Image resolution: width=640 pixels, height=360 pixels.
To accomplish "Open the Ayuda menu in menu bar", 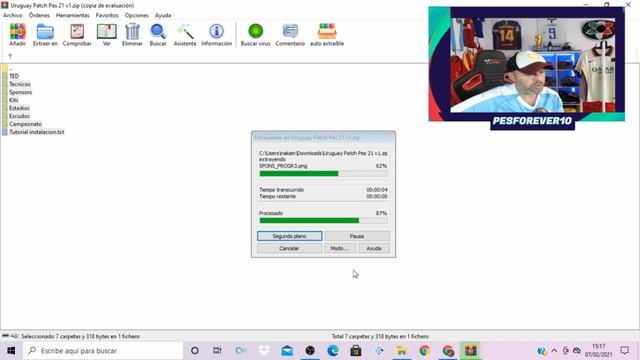I will 163,15.
